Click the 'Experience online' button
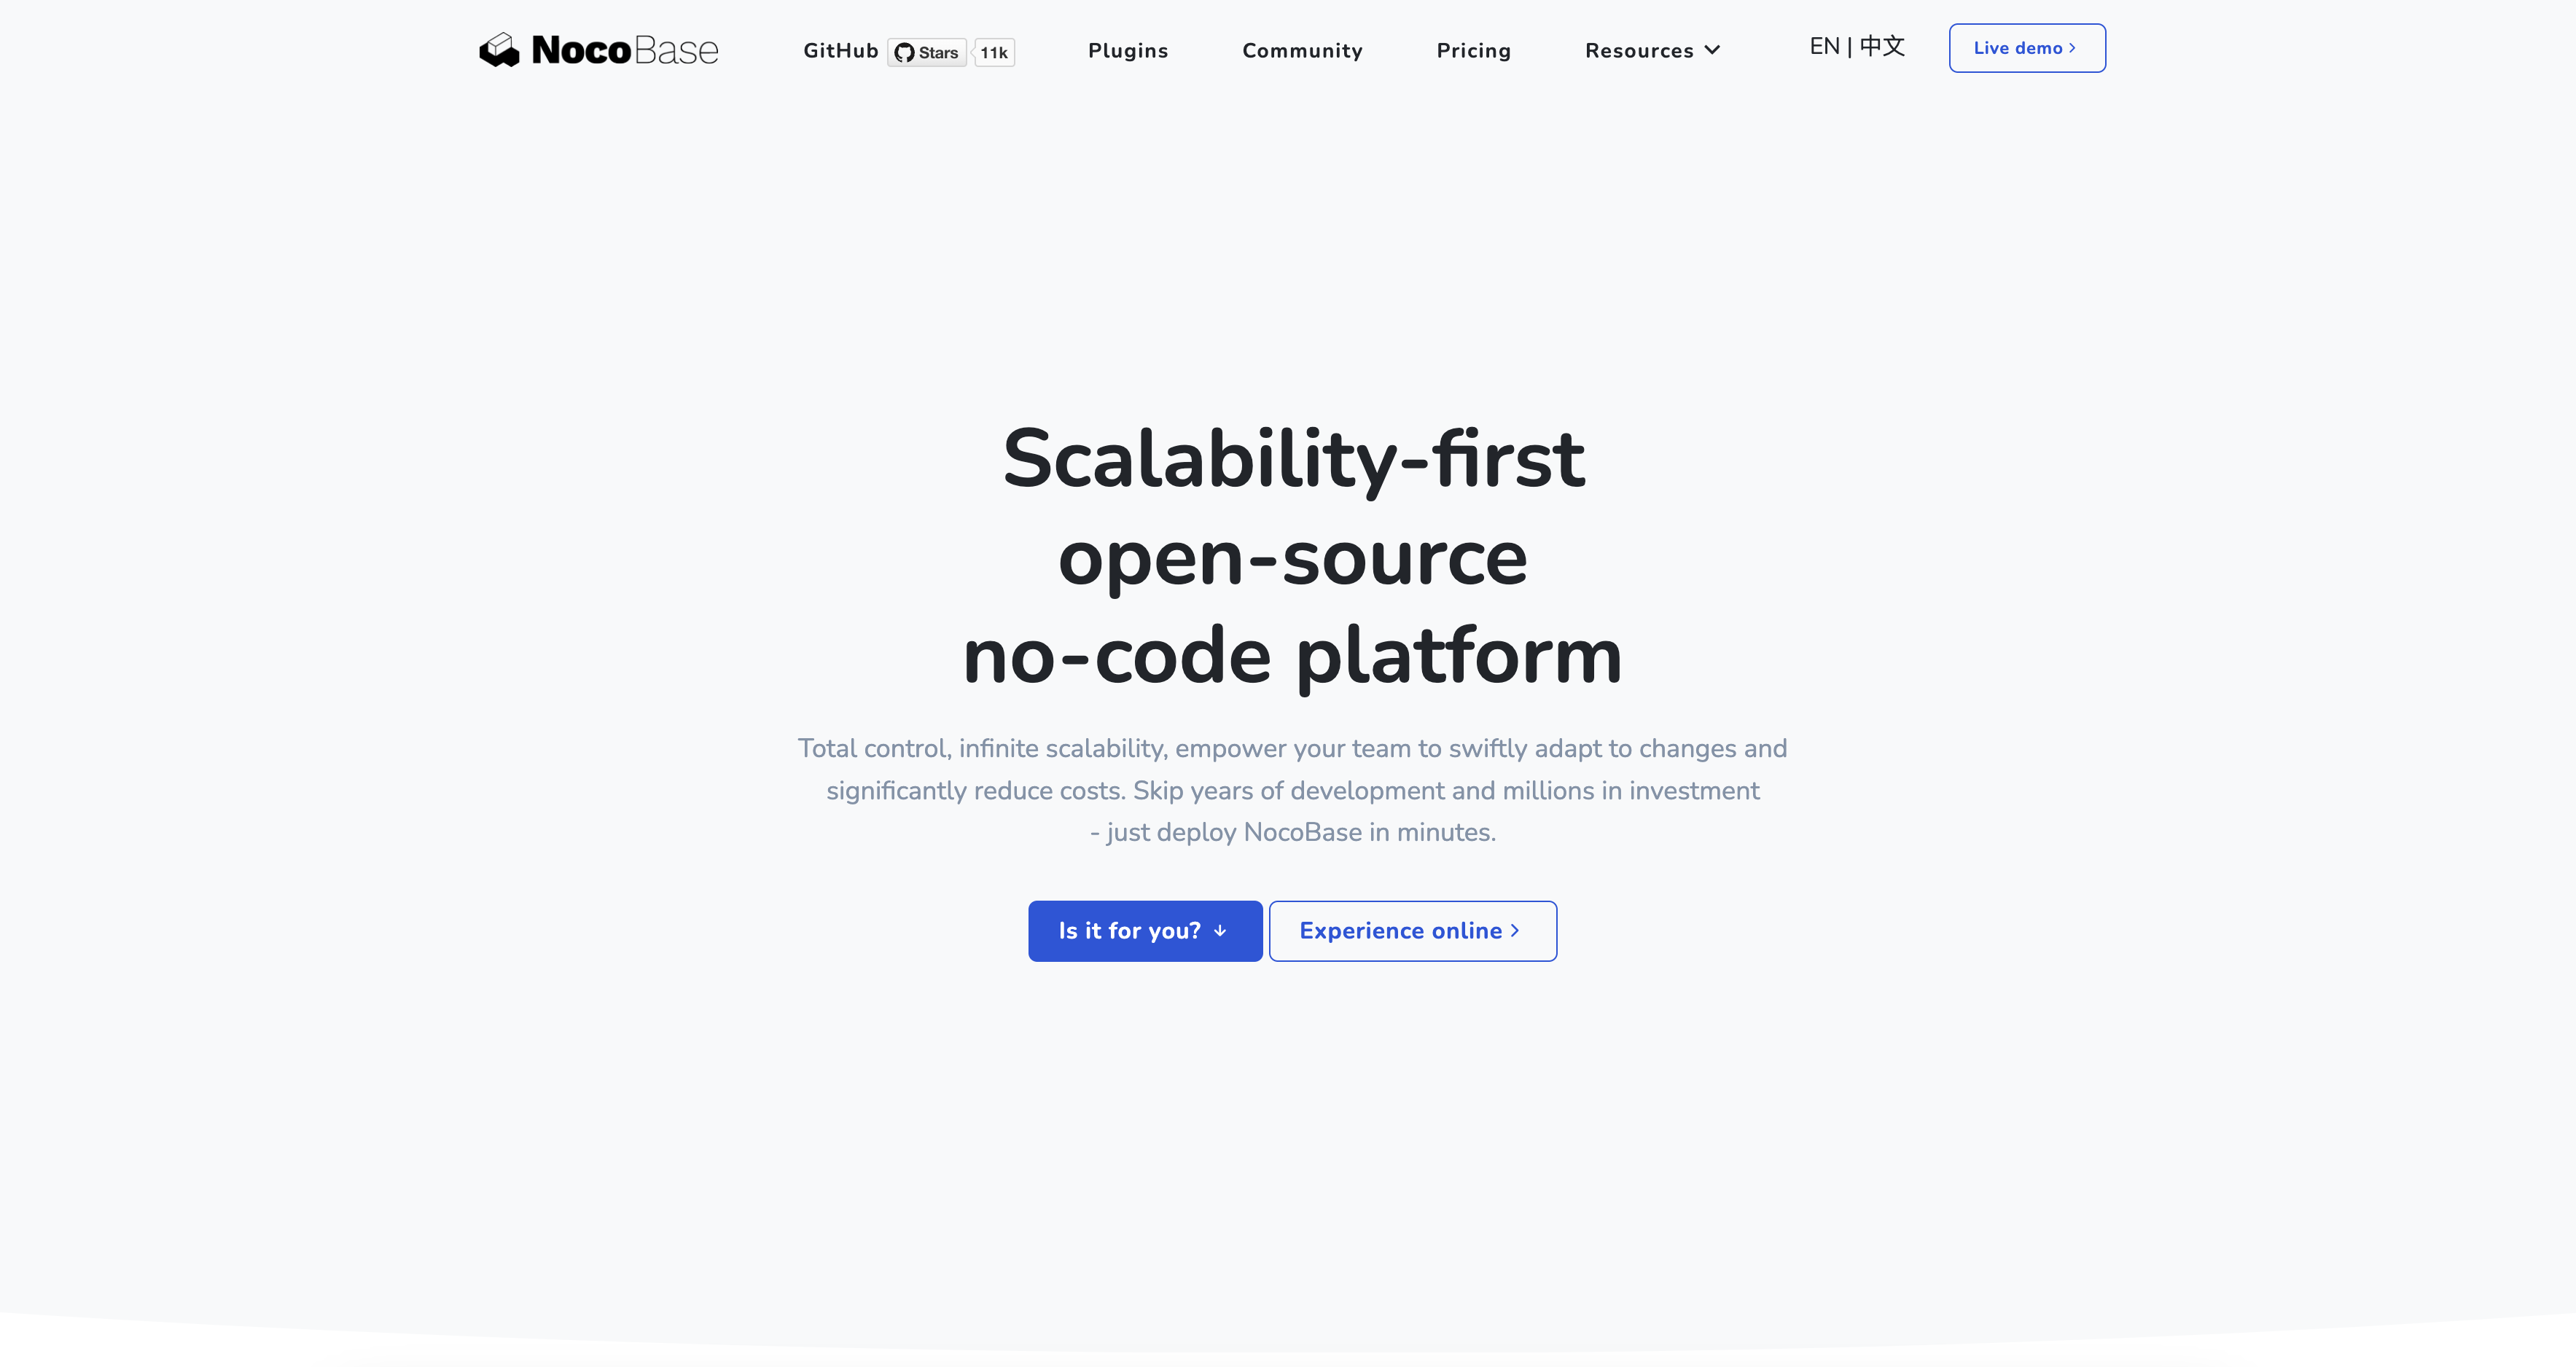The height and width of the screenshot is (1367, 2576). click(x=1413, y=930)
